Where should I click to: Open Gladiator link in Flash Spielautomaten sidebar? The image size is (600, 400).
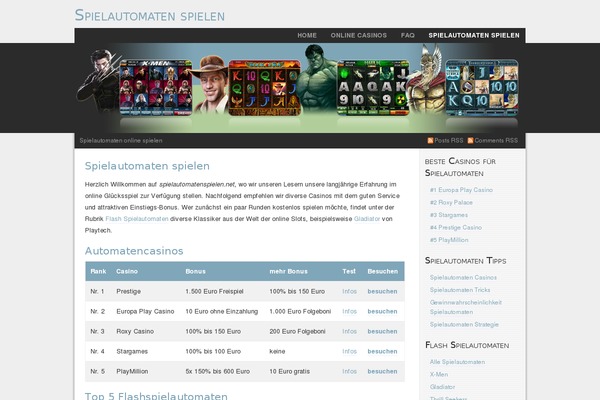pyautogui.click(x=442, y=387)
